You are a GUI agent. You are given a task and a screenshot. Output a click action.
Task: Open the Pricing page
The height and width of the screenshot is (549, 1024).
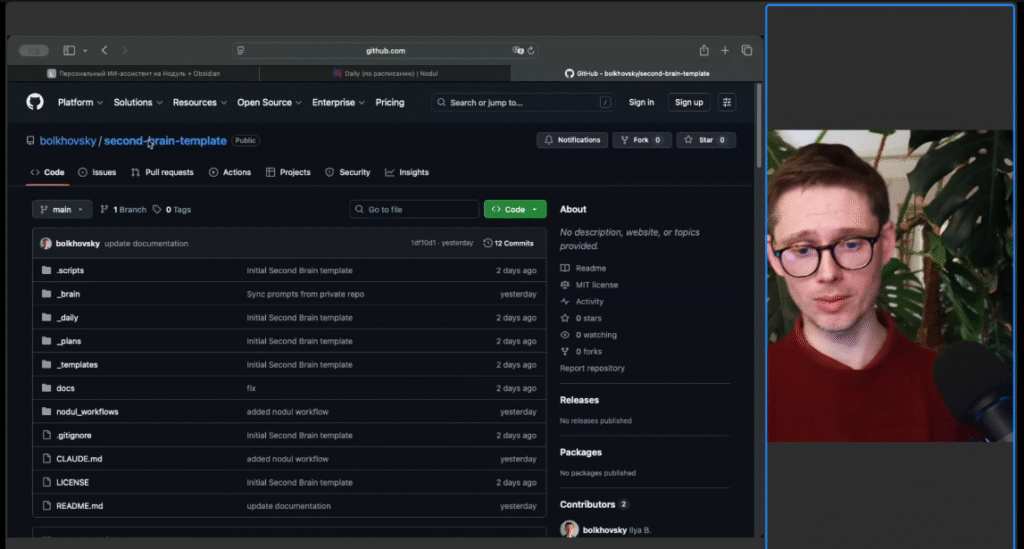[390, 102]
